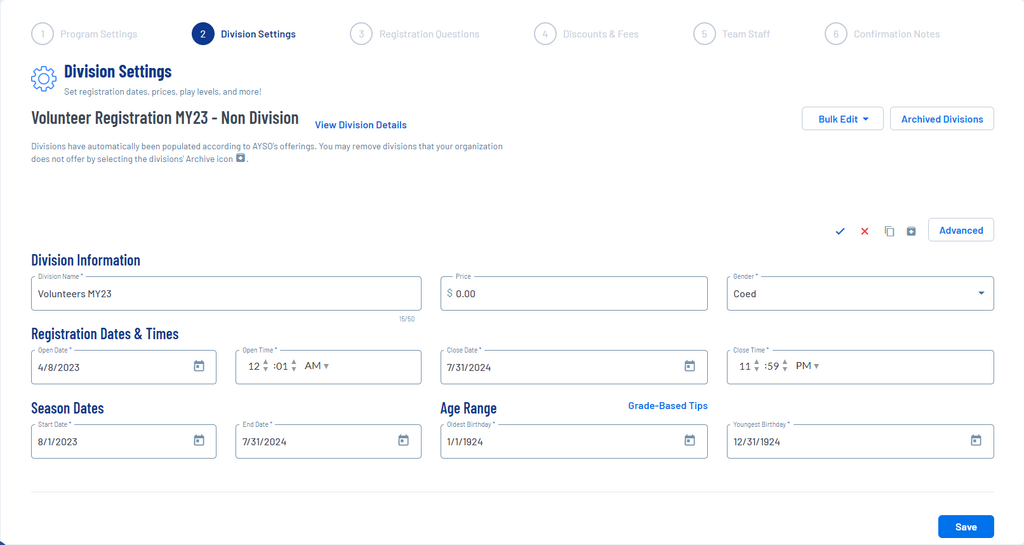1024x545 pixels.
Task: Click the copy division icon
Action: pyautogui.click(x=889, y=231)
